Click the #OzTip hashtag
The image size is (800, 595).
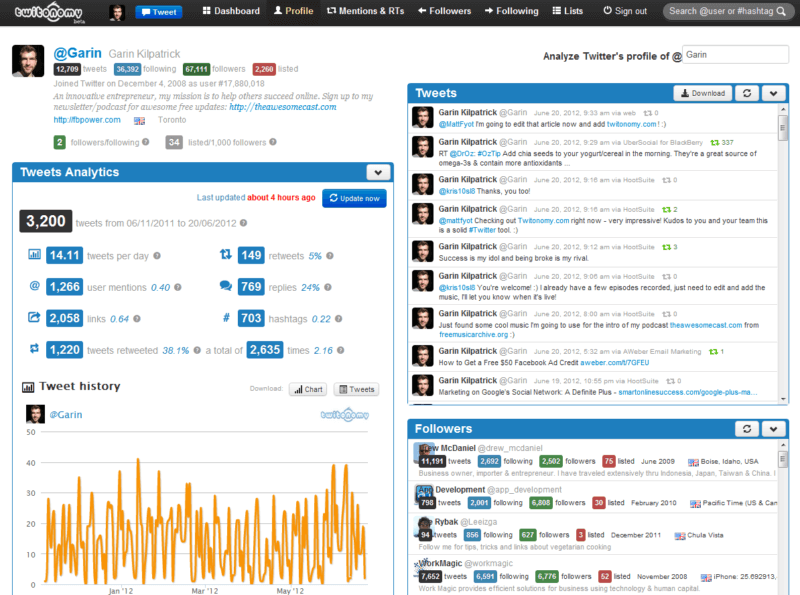pyautogui.click(x=489, y=154)
